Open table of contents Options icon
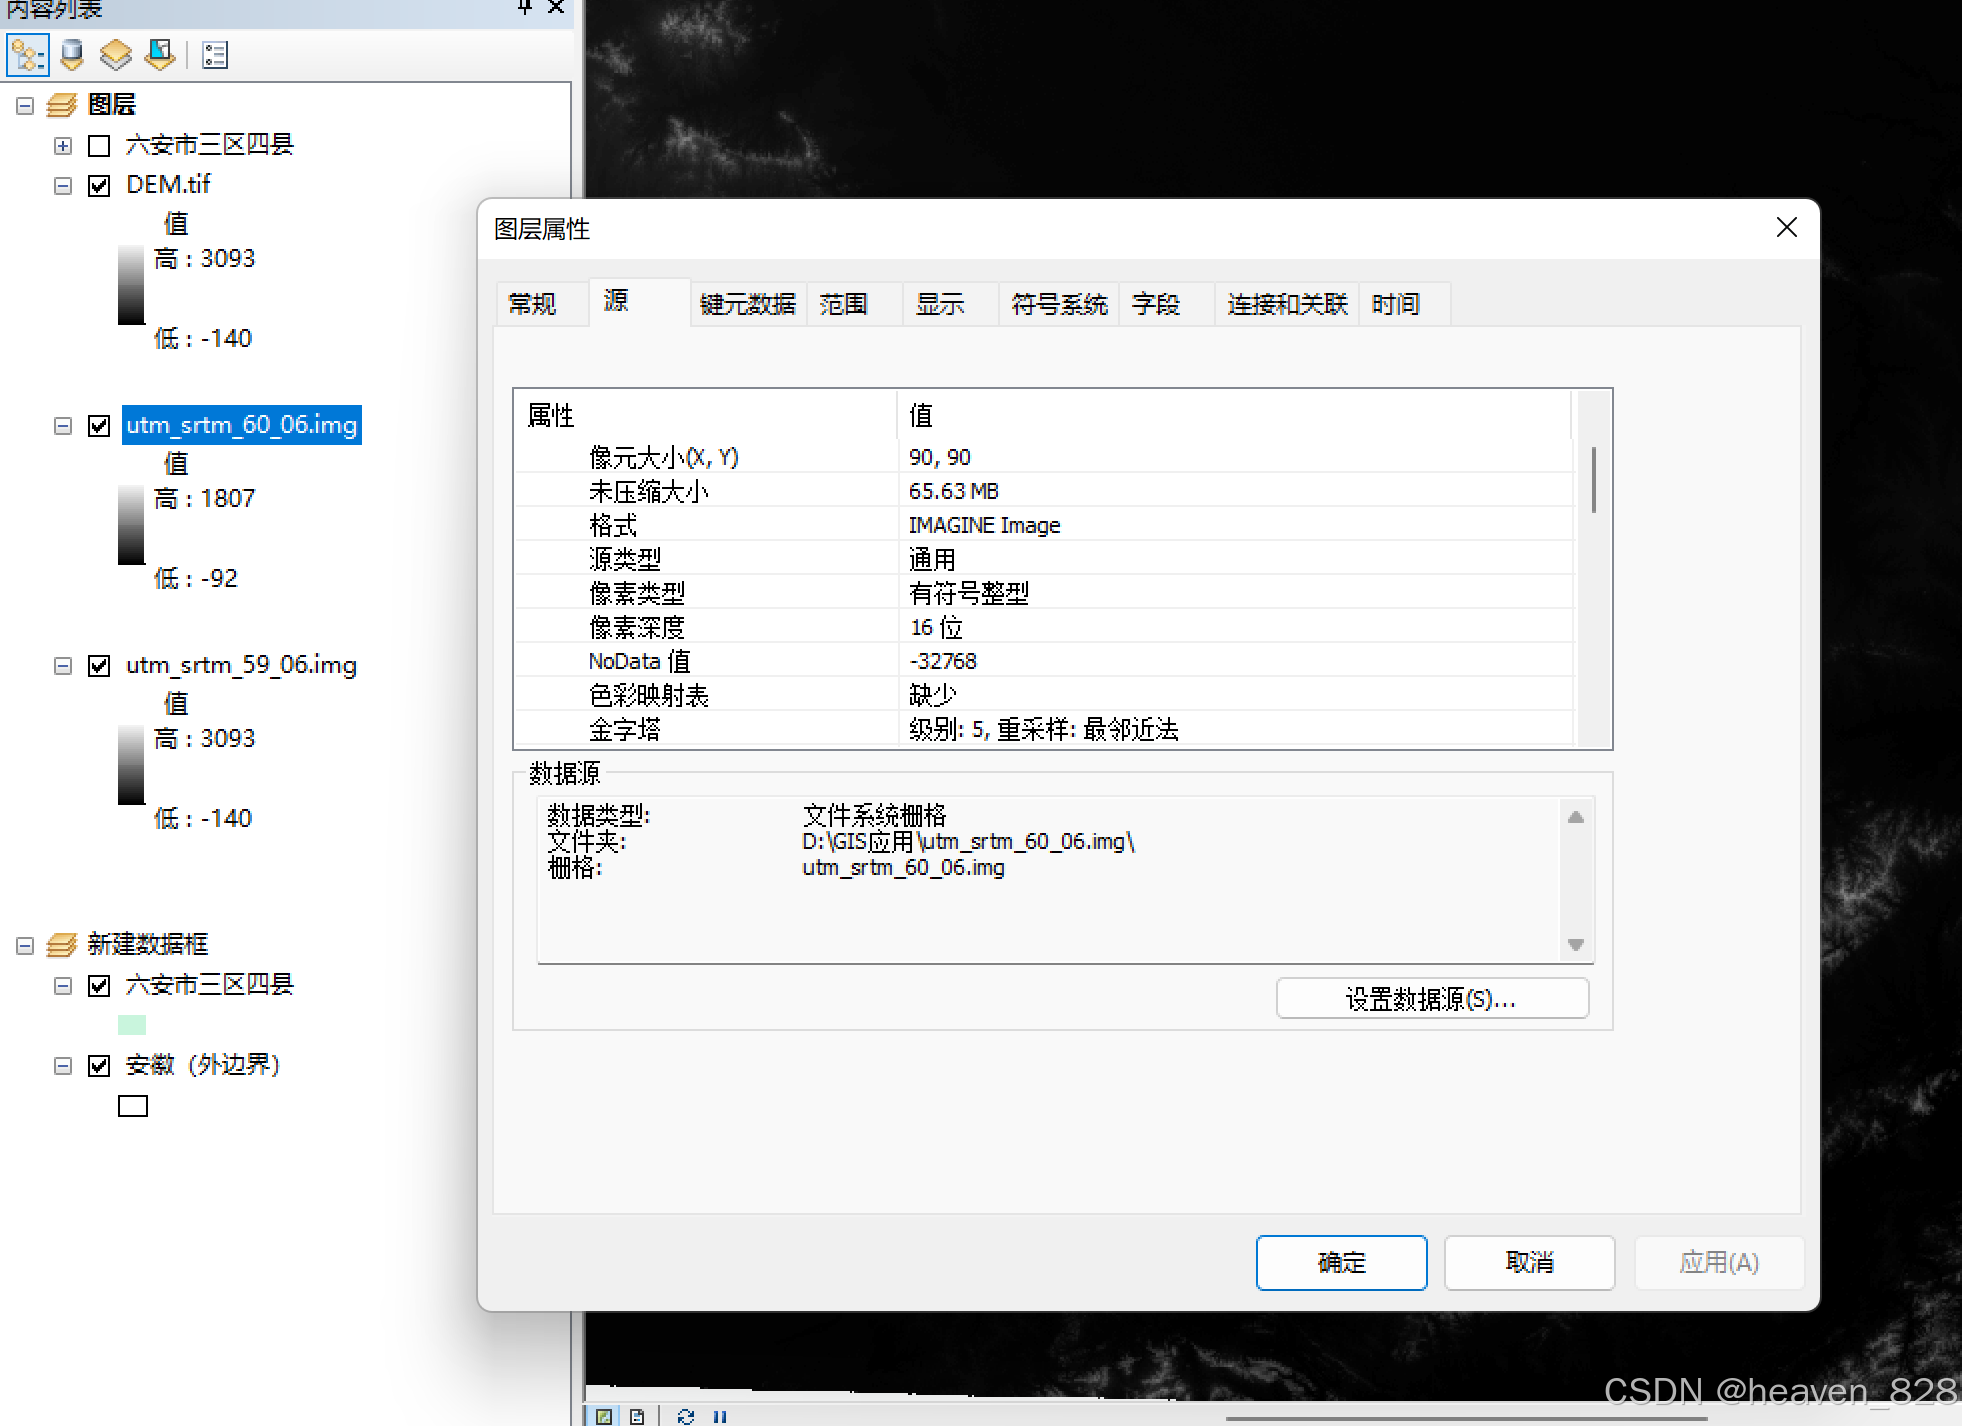 pyautogui.click(x=215, y=54)
